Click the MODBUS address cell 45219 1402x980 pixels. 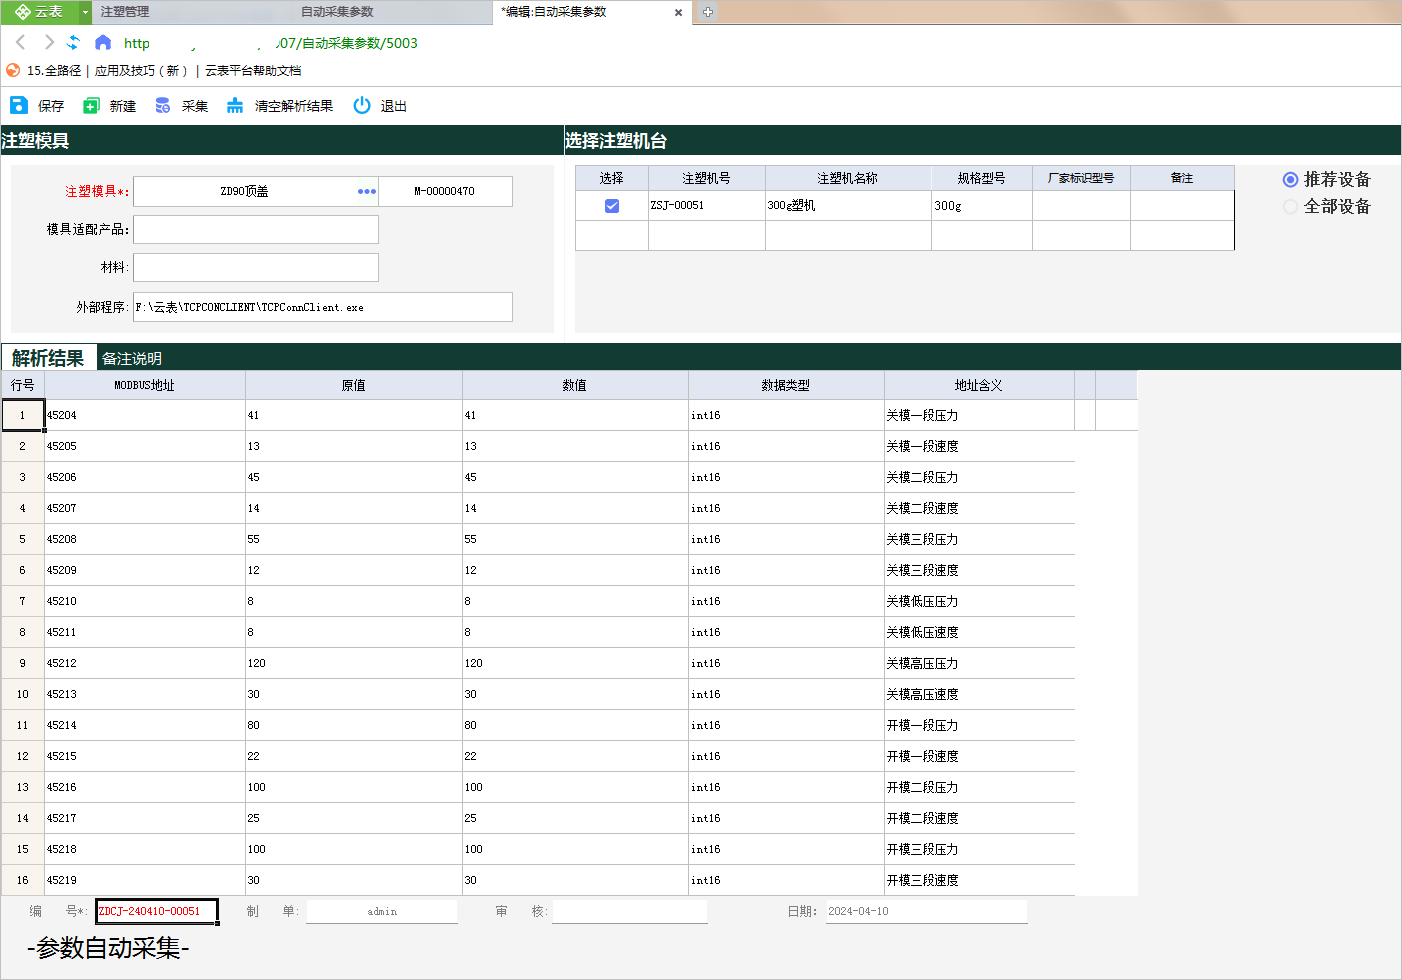tap(144, 880)
